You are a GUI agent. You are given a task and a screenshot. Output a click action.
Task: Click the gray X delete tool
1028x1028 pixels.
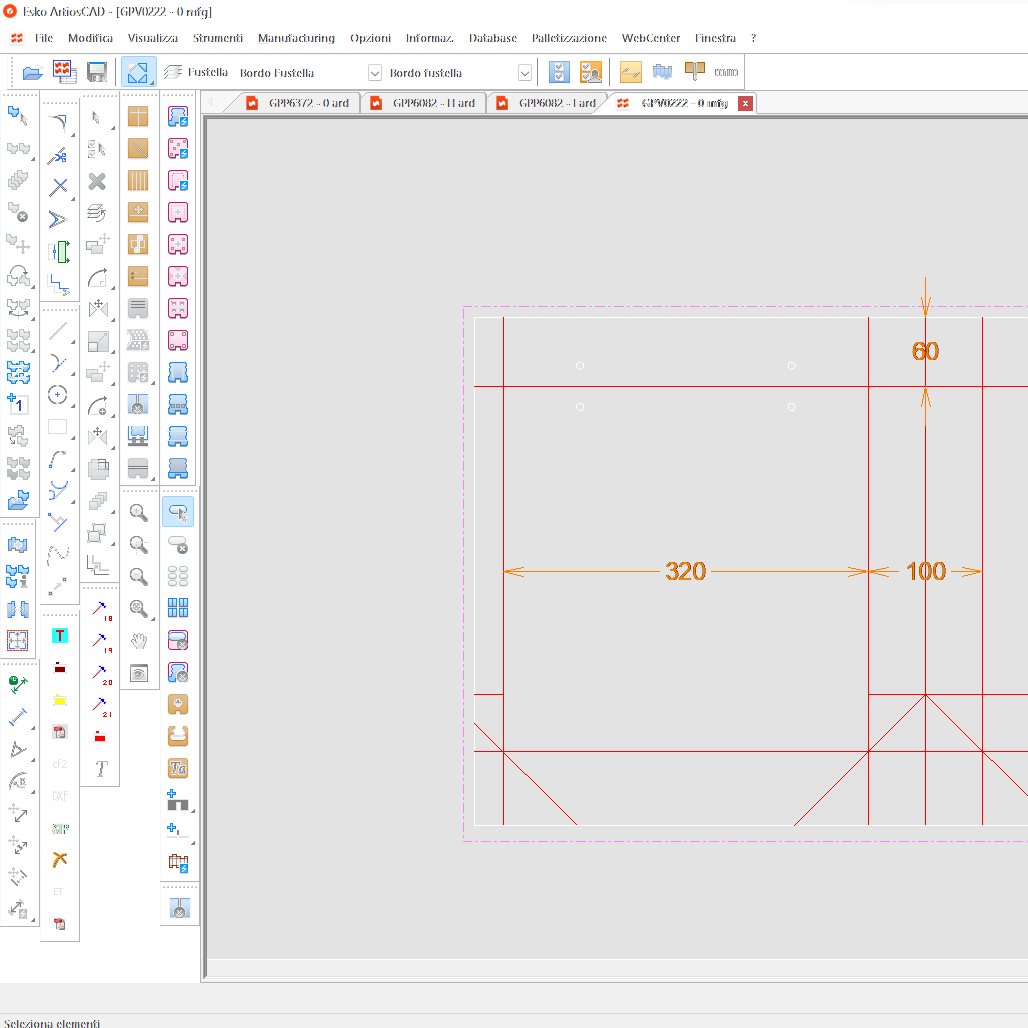(x=97, y=182)
